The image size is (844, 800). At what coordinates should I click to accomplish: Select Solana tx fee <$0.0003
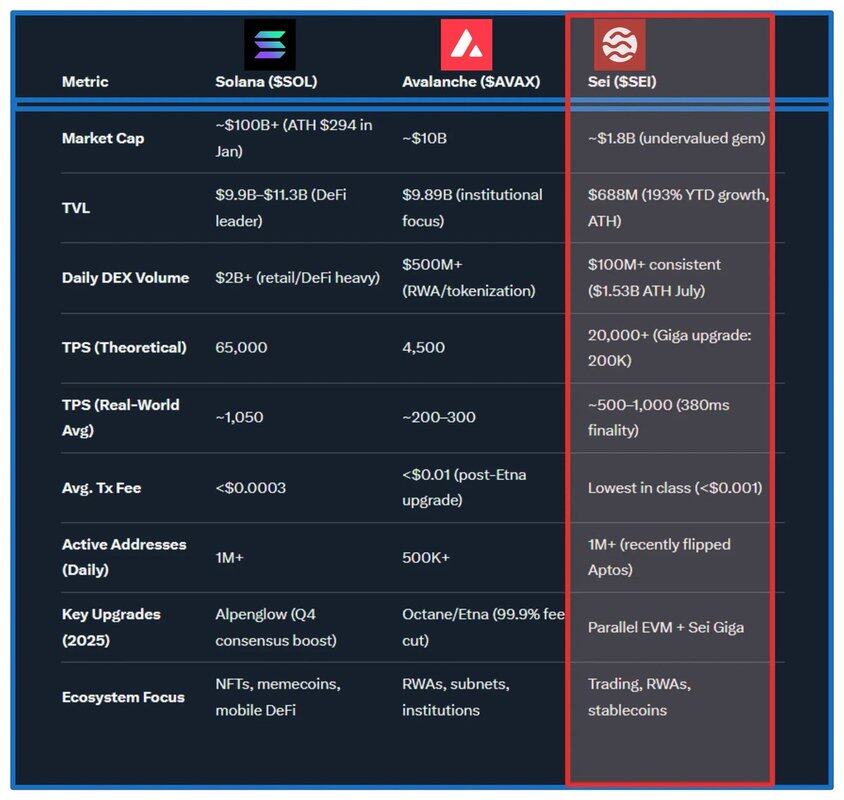tap(250, 488)
